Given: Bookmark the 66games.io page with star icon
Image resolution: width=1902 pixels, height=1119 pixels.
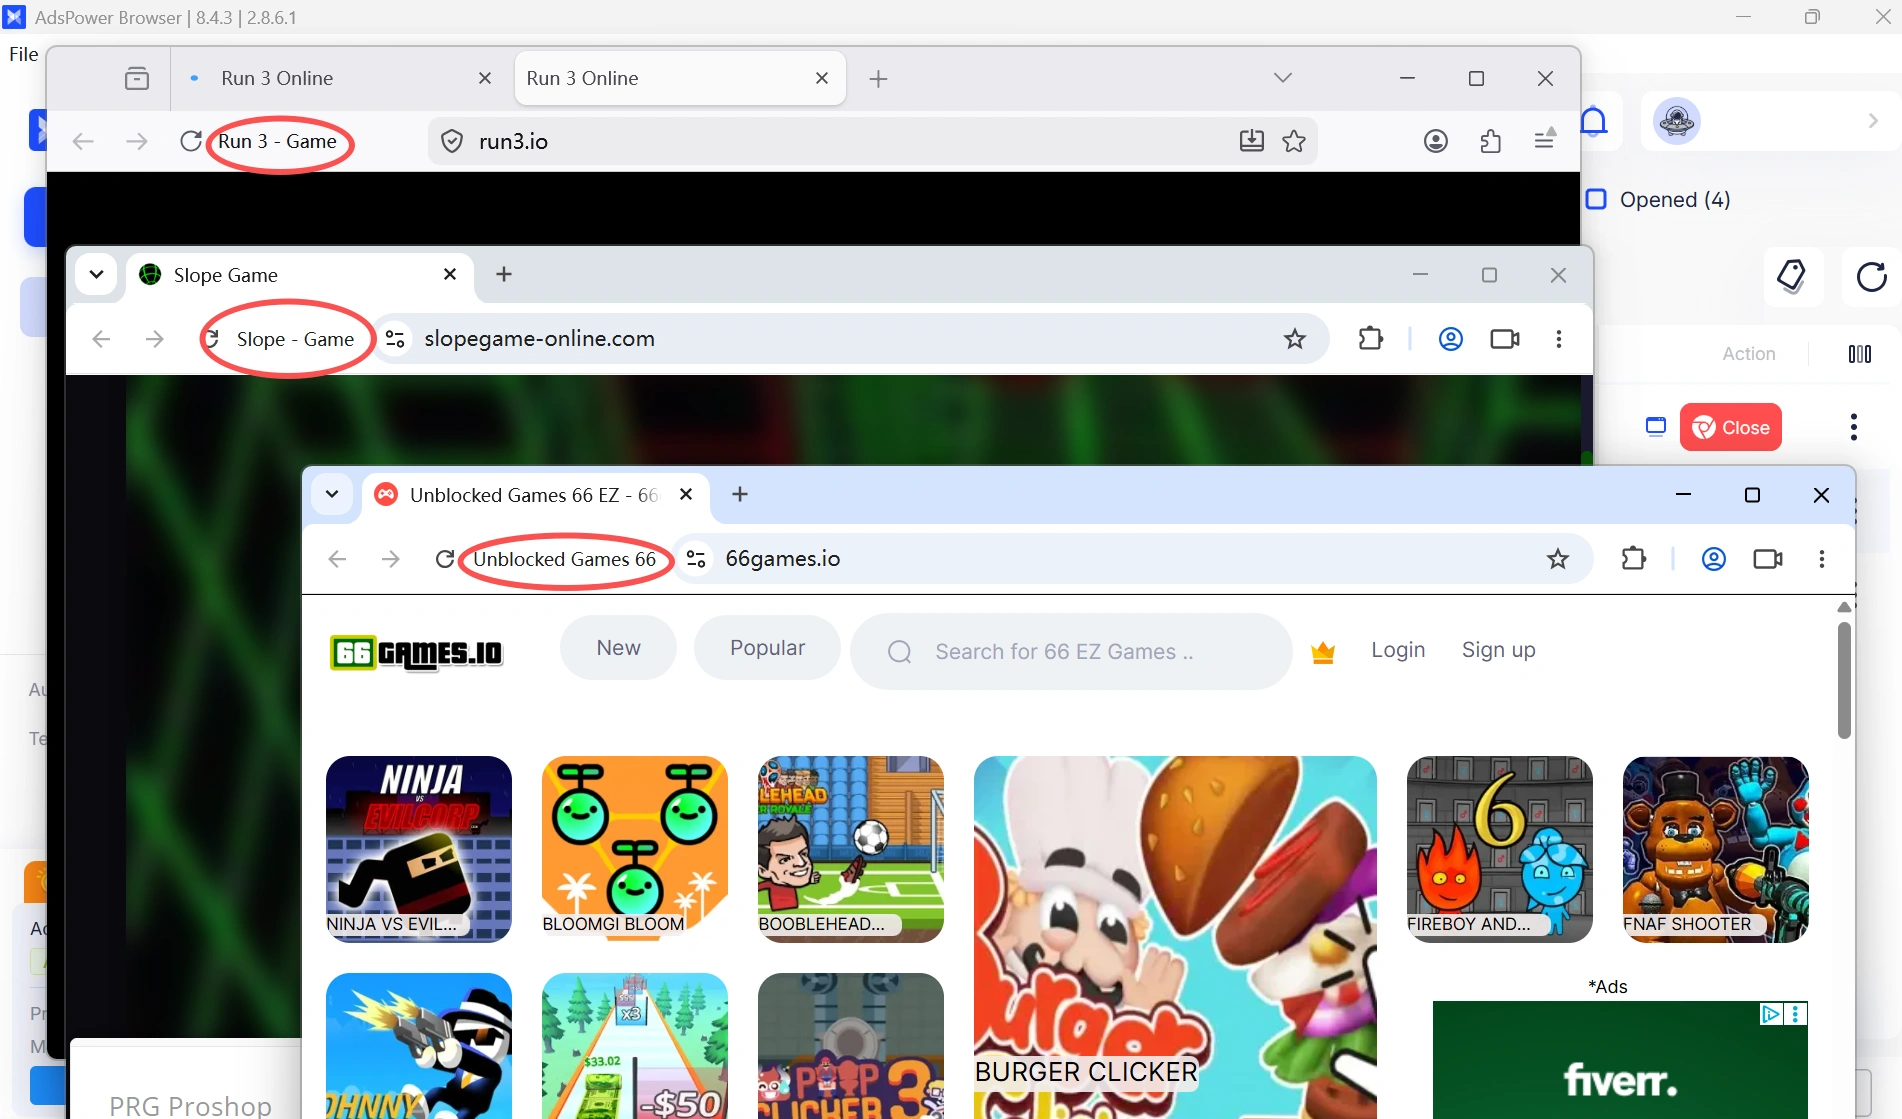Looking at the screenshot, I should [x=1558, y=559].
